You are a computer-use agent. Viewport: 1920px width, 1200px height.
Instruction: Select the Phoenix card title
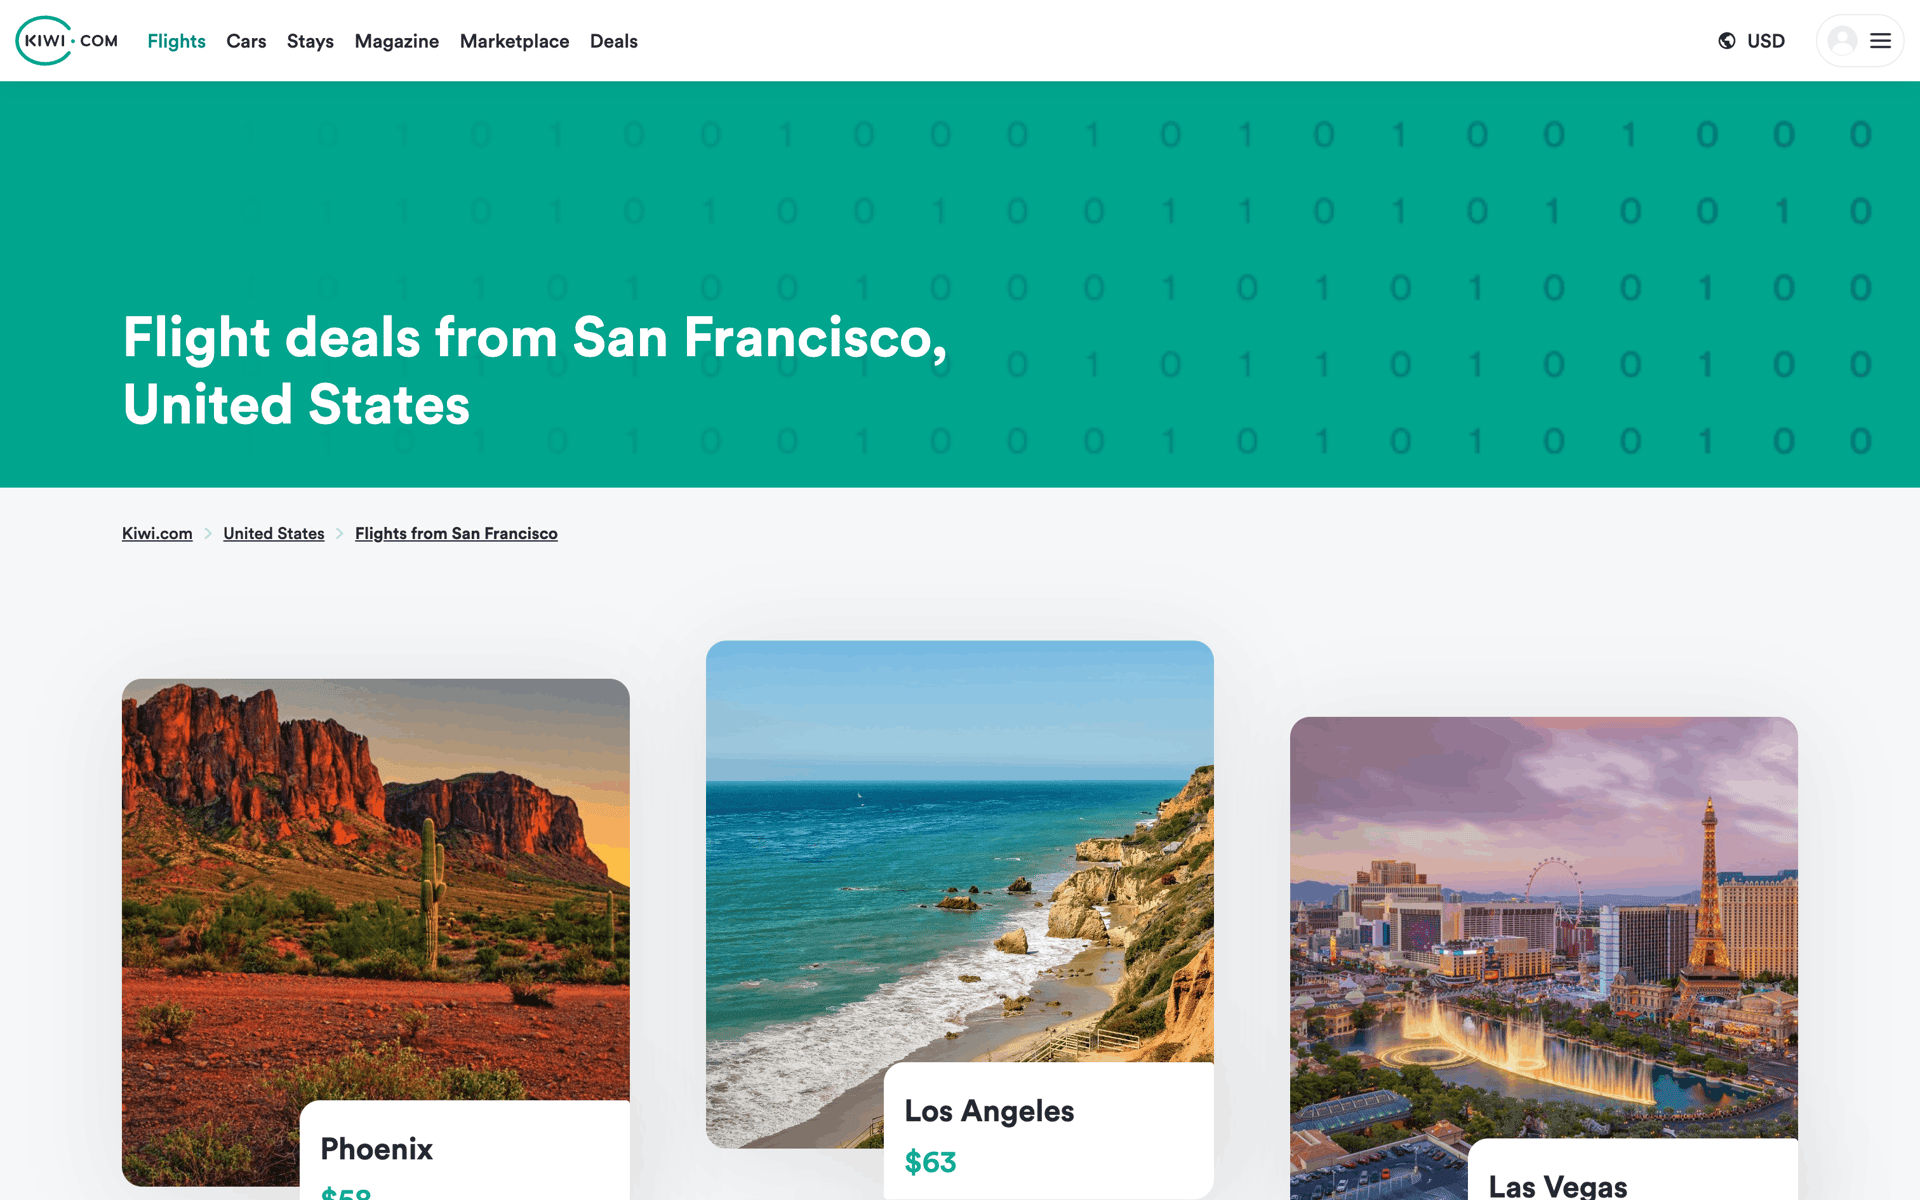tap(377, 1149)
